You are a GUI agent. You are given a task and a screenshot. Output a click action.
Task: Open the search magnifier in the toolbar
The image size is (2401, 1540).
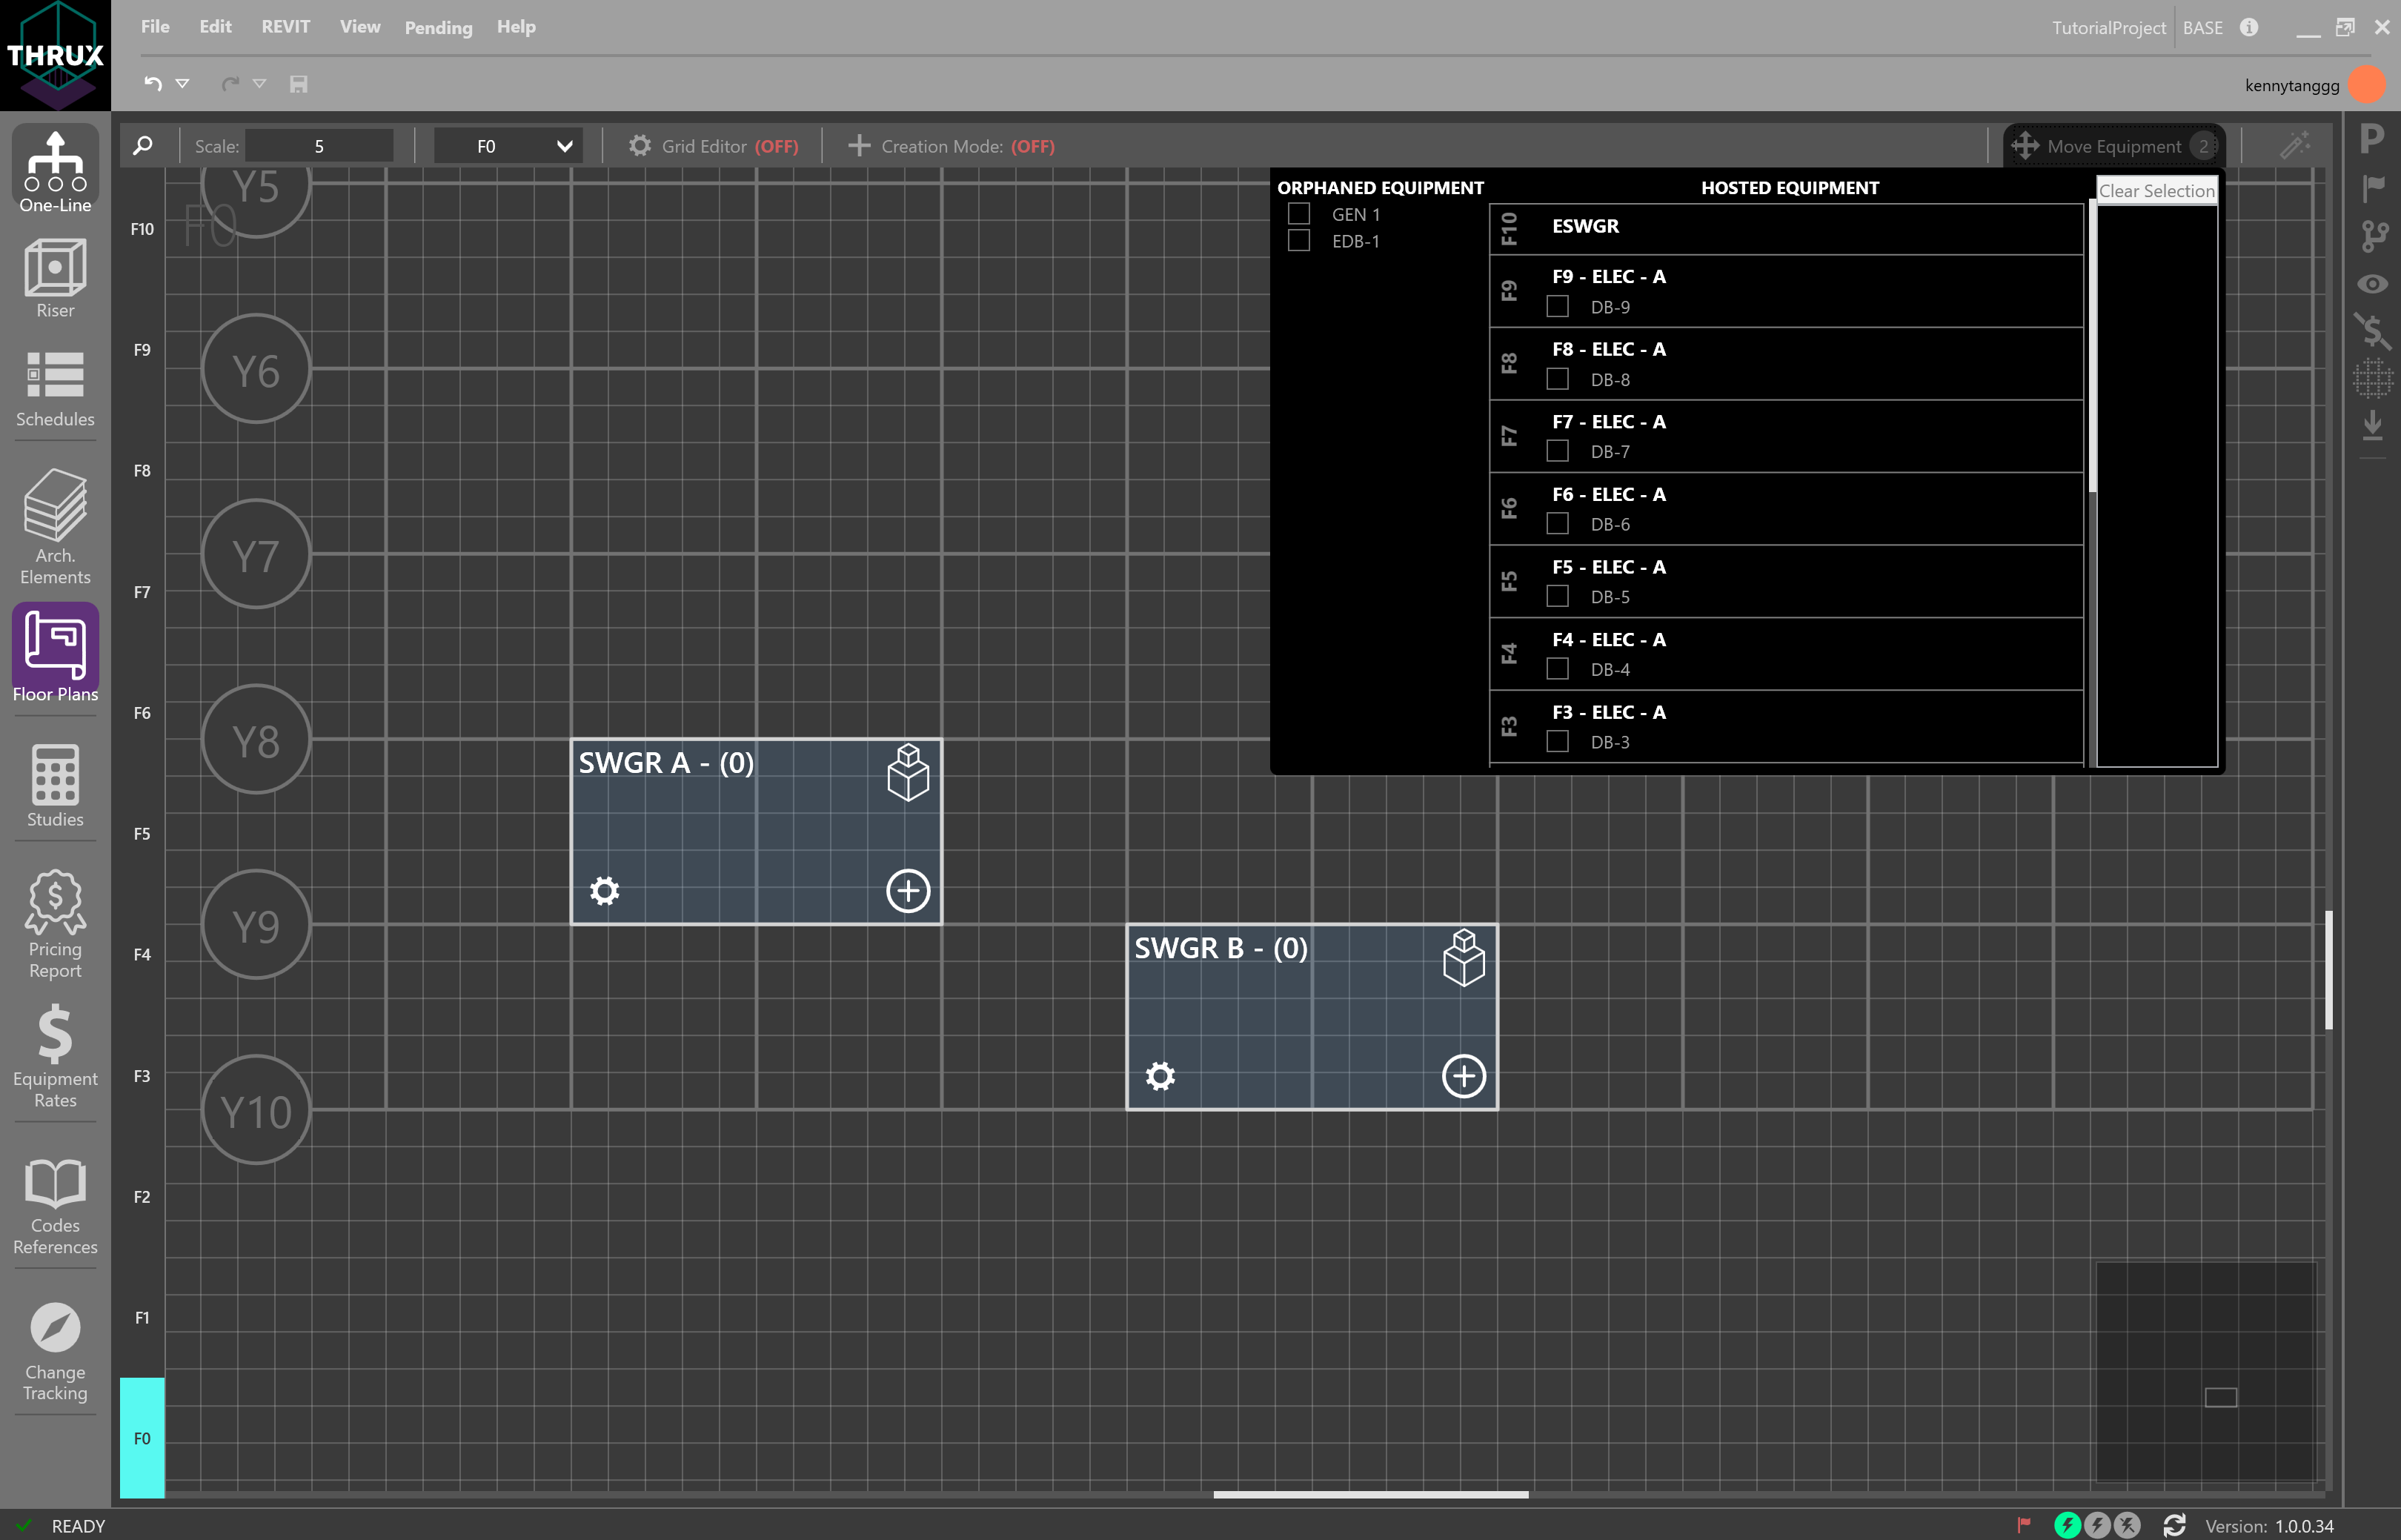point(141,145)
